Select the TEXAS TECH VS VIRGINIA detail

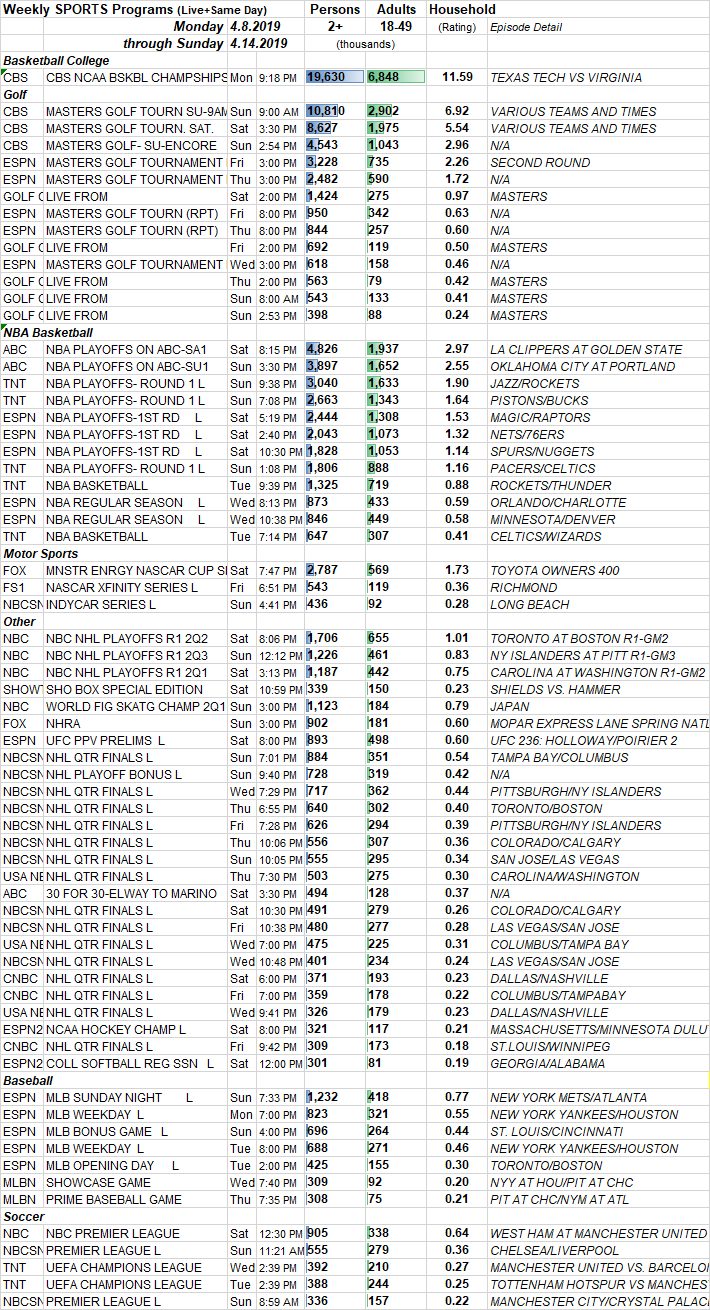coord(566,77)
